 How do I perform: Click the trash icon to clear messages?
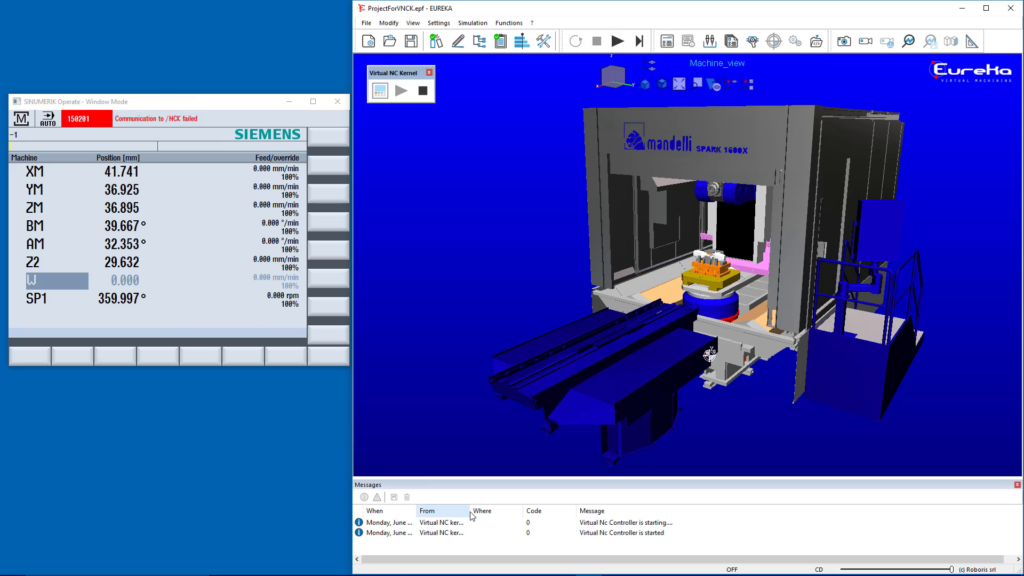click(x=407, y=497)
